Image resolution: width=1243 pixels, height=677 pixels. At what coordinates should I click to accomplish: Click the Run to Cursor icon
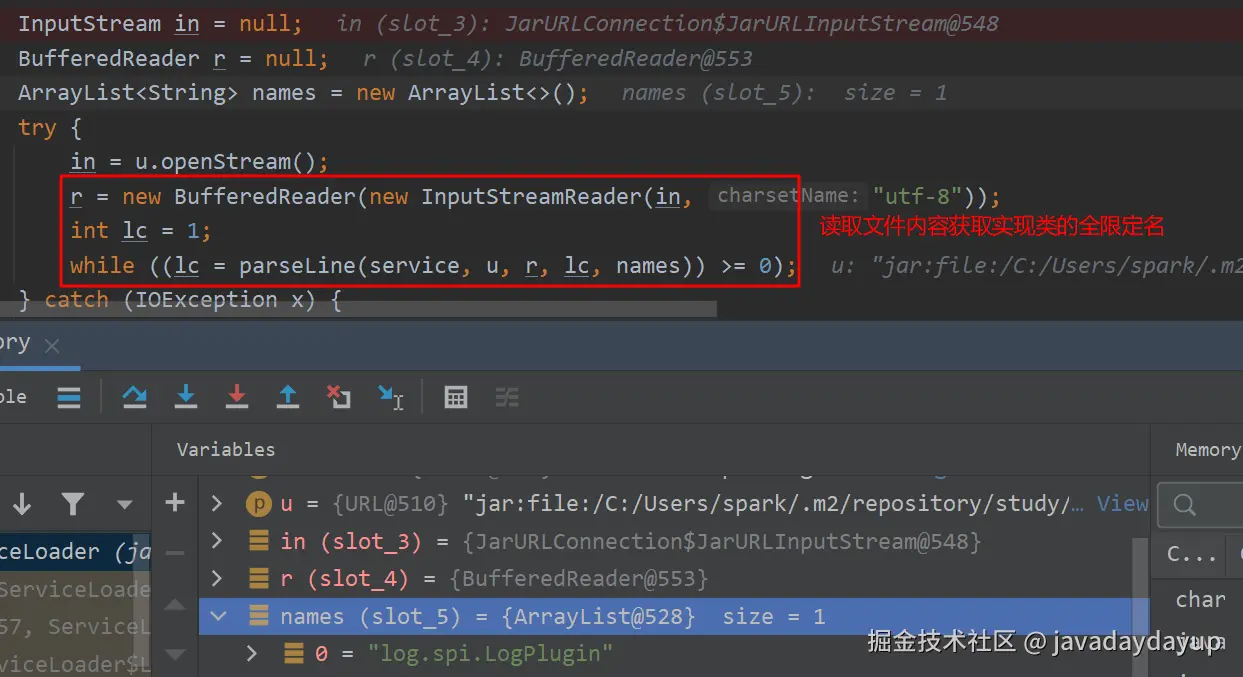point(391,397)
